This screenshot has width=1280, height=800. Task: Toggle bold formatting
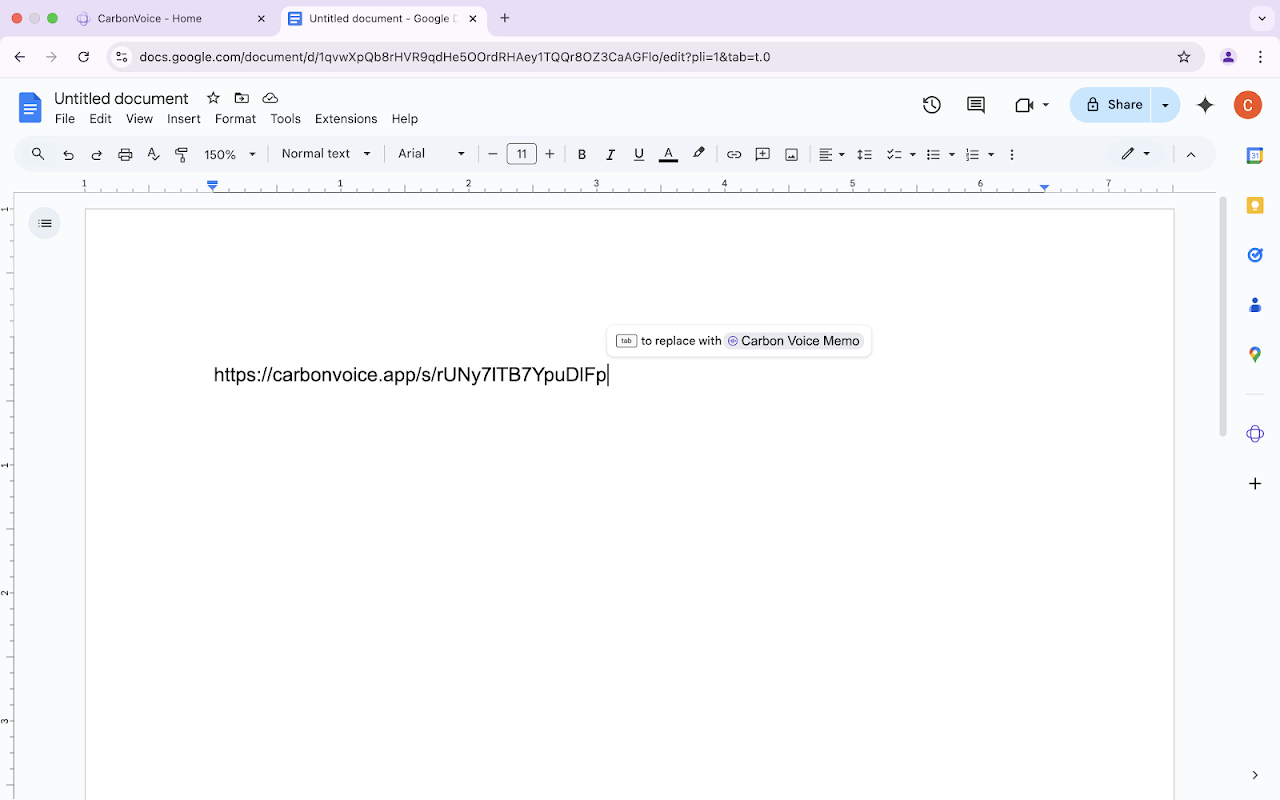(x=582, y=154)
